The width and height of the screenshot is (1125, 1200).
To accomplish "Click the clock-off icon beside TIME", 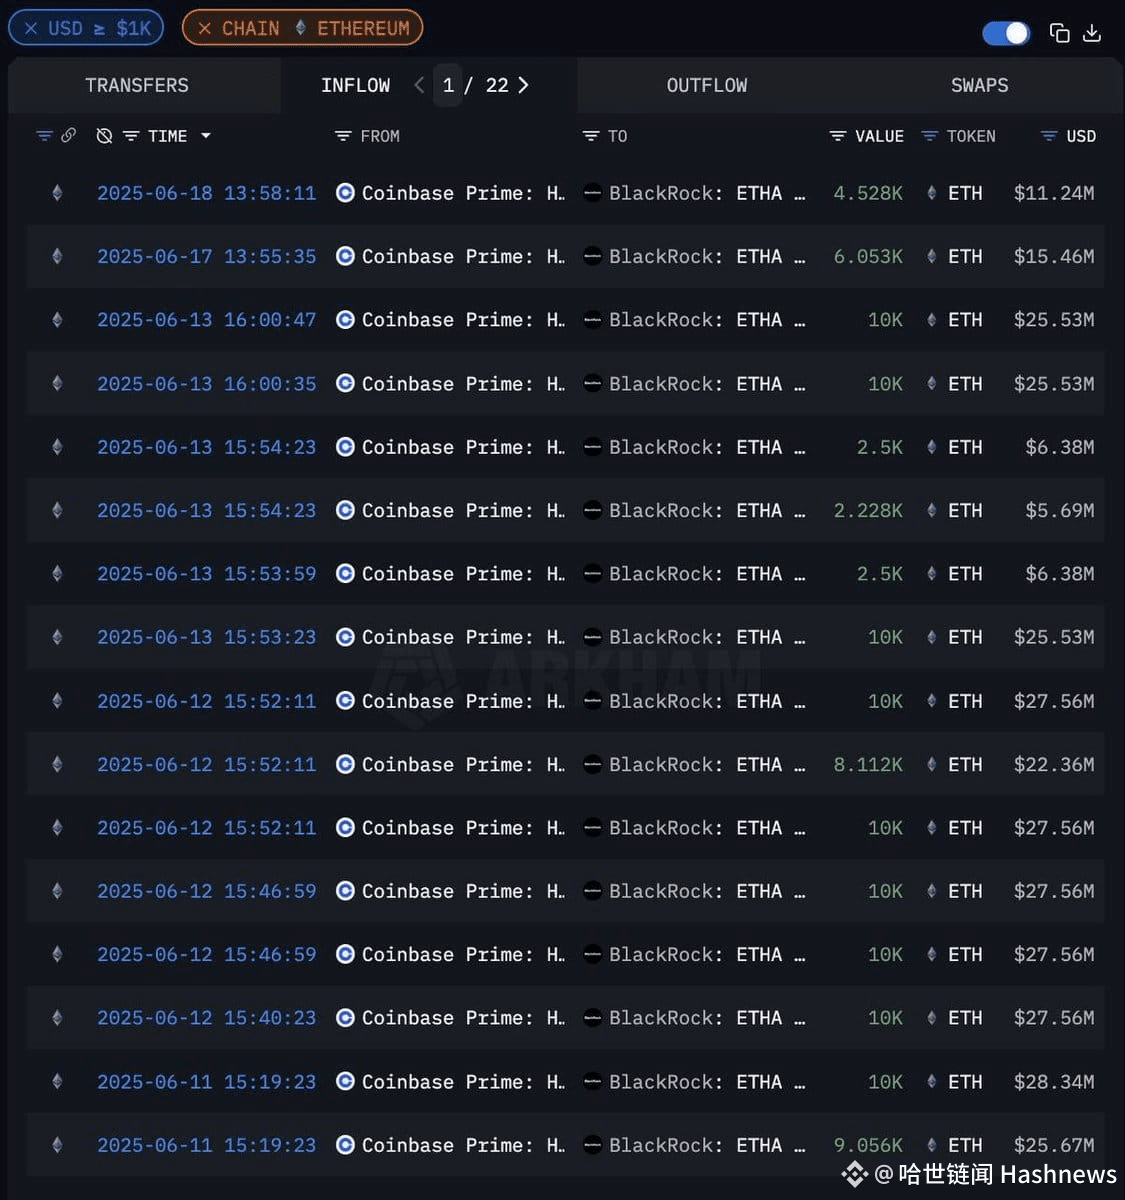I will [104, 135].
